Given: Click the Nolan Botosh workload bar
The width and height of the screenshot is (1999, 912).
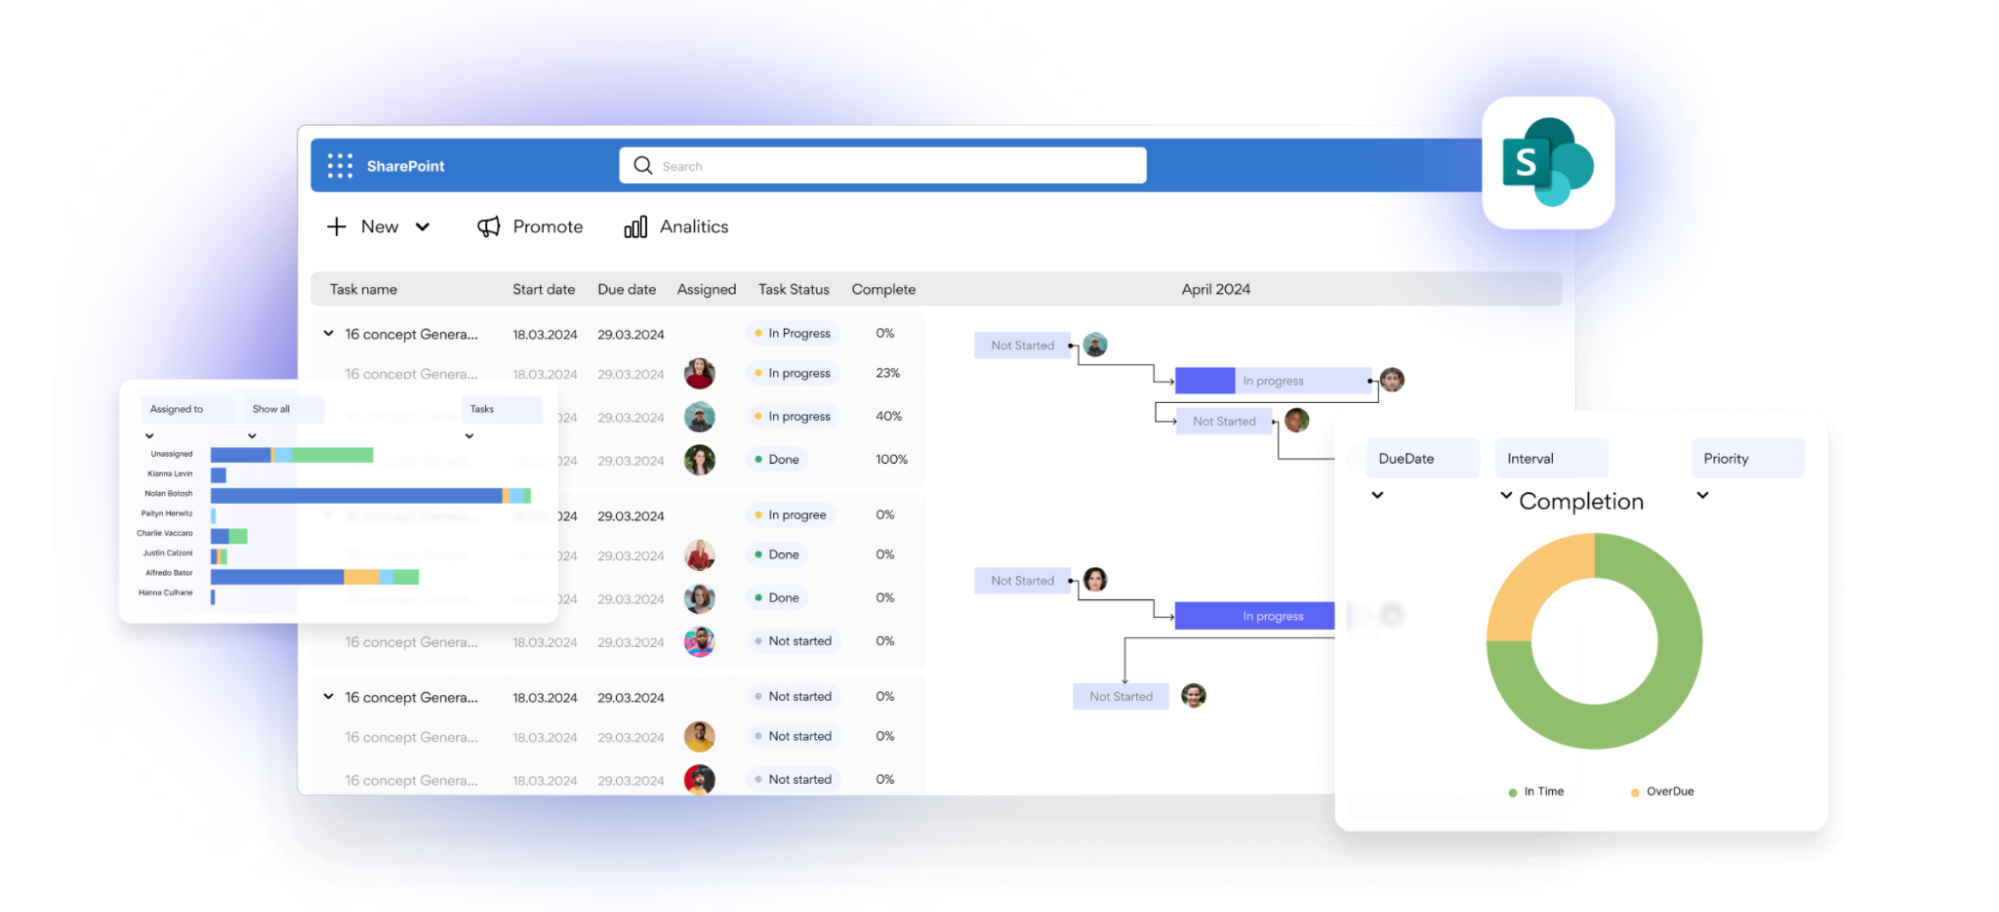Looking at the screenshot, I should (x=371, y=495).
